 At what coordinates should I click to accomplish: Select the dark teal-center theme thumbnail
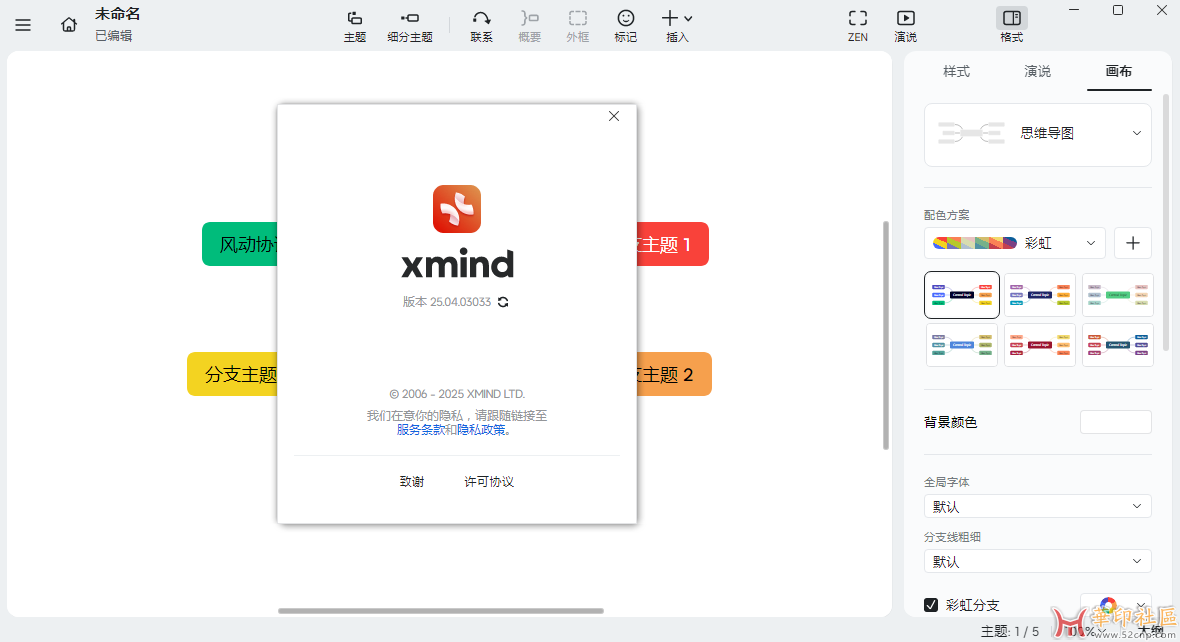tap(1118, 345)
